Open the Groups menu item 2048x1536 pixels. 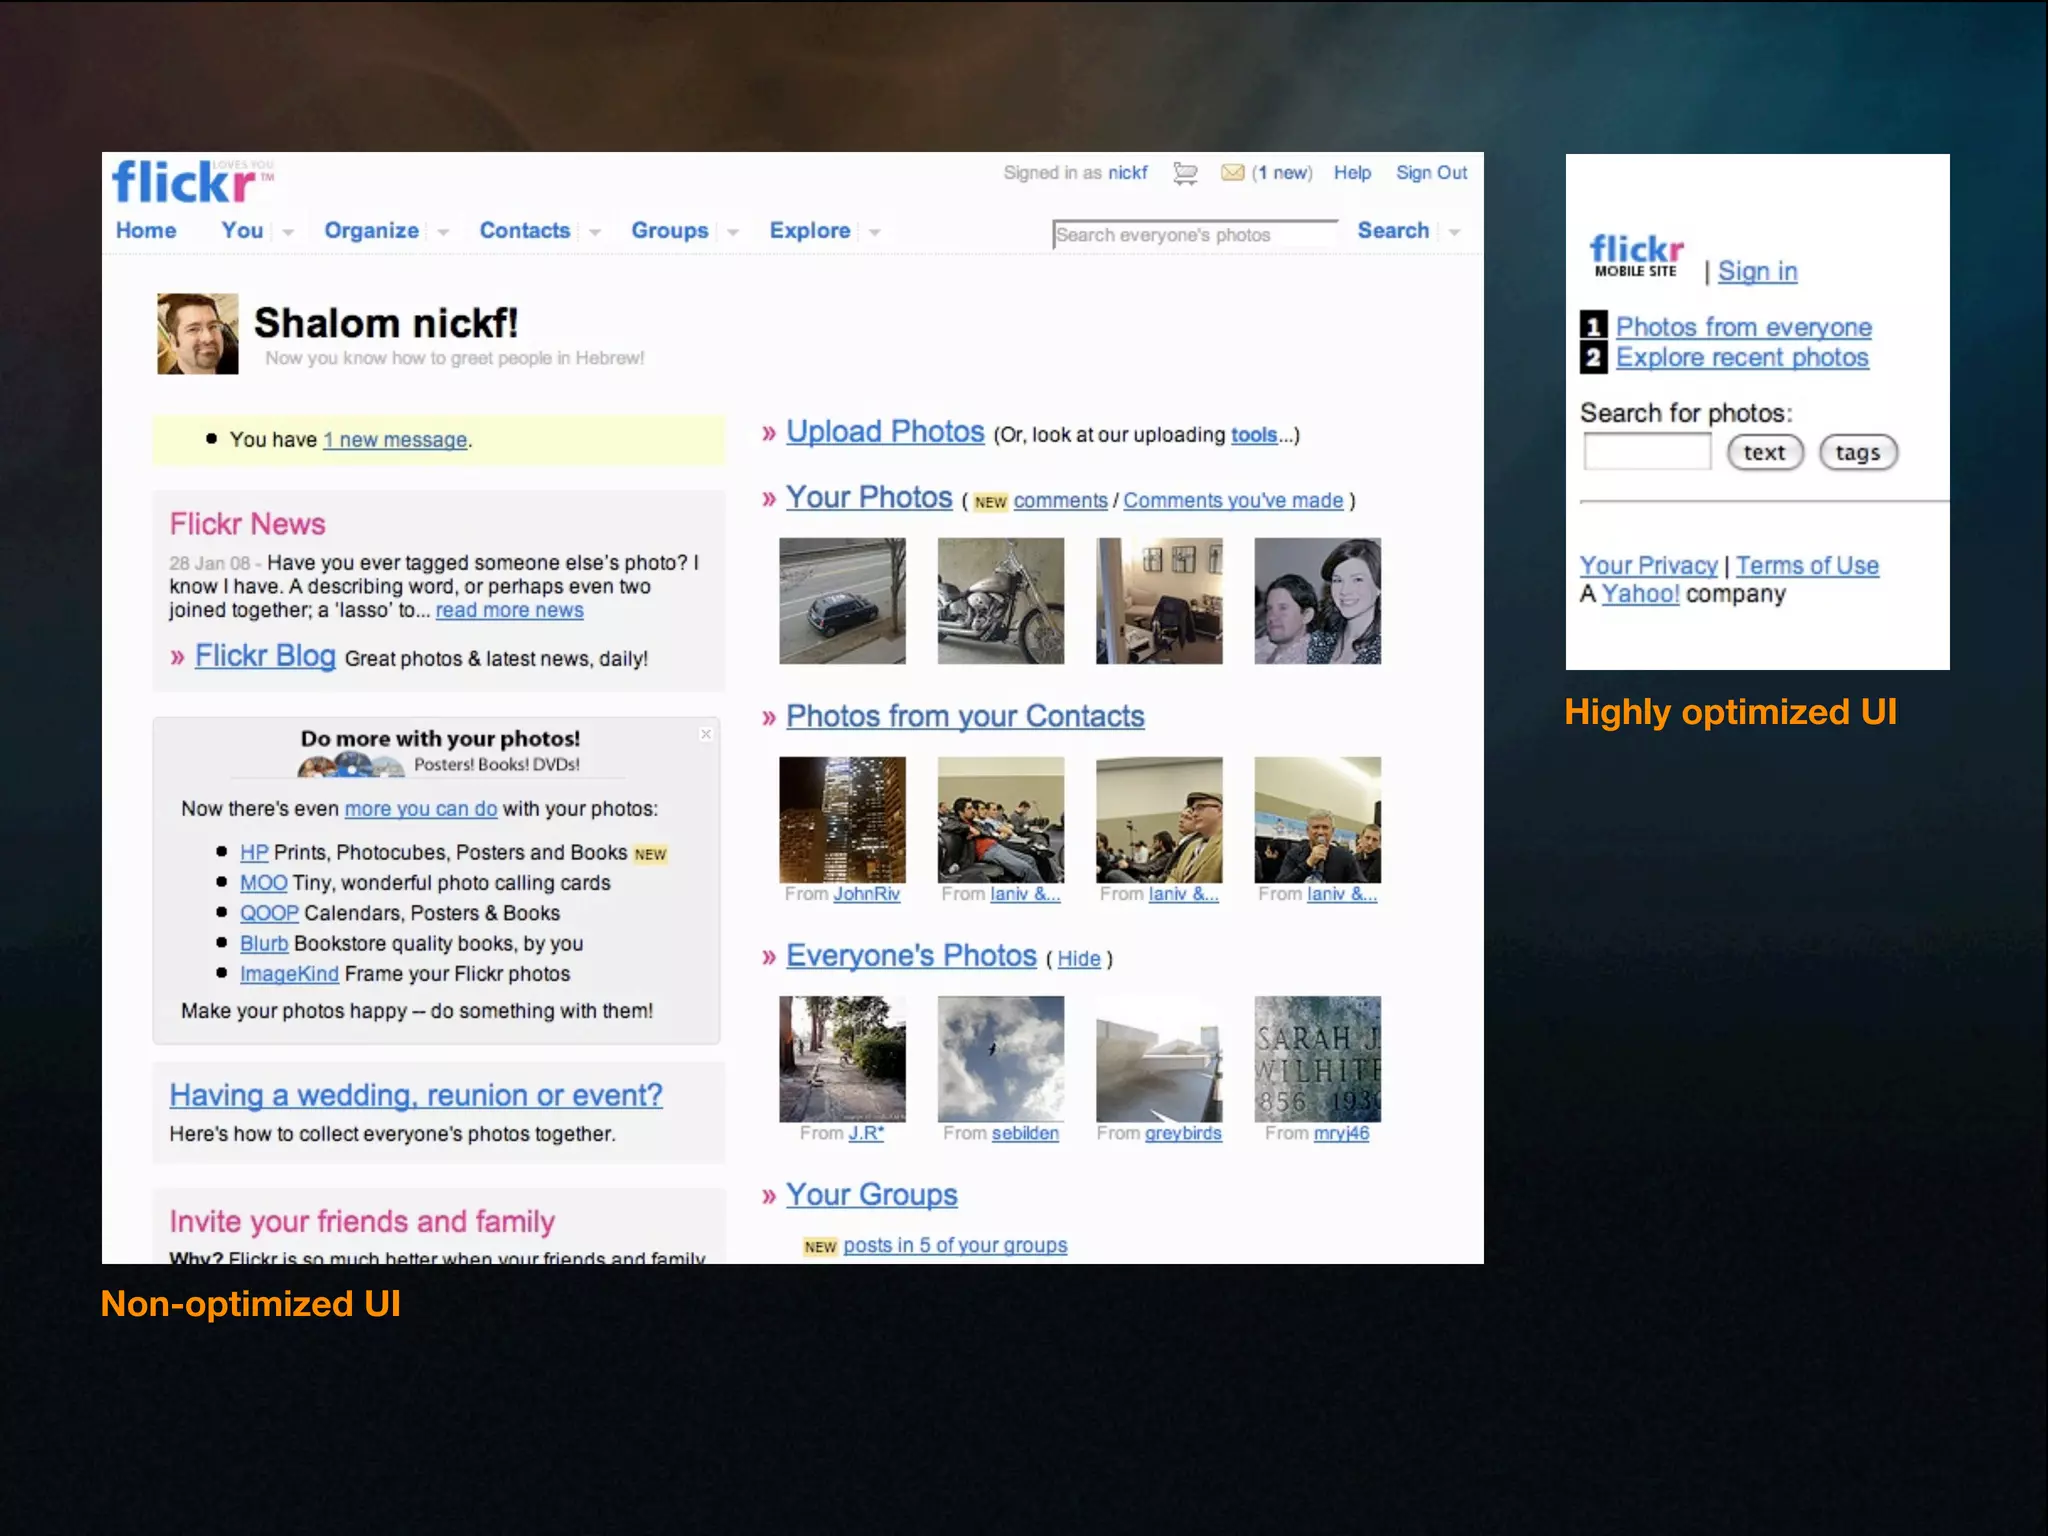pyautogui.click(x=669, y=230)
